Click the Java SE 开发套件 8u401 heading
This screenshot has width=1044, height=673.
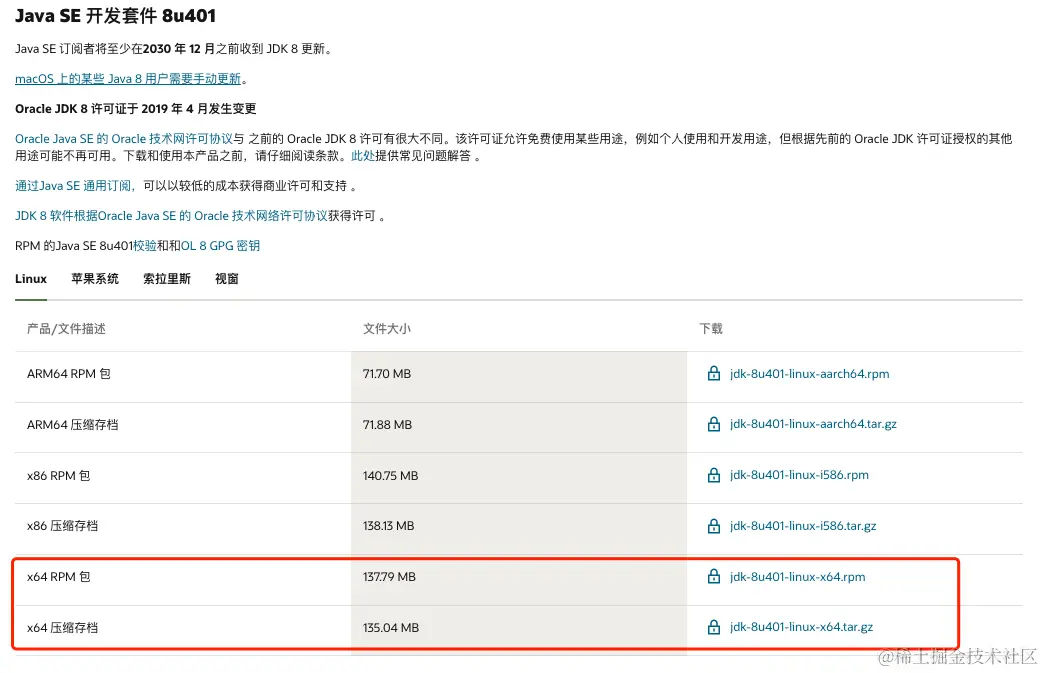click(115, 16)
